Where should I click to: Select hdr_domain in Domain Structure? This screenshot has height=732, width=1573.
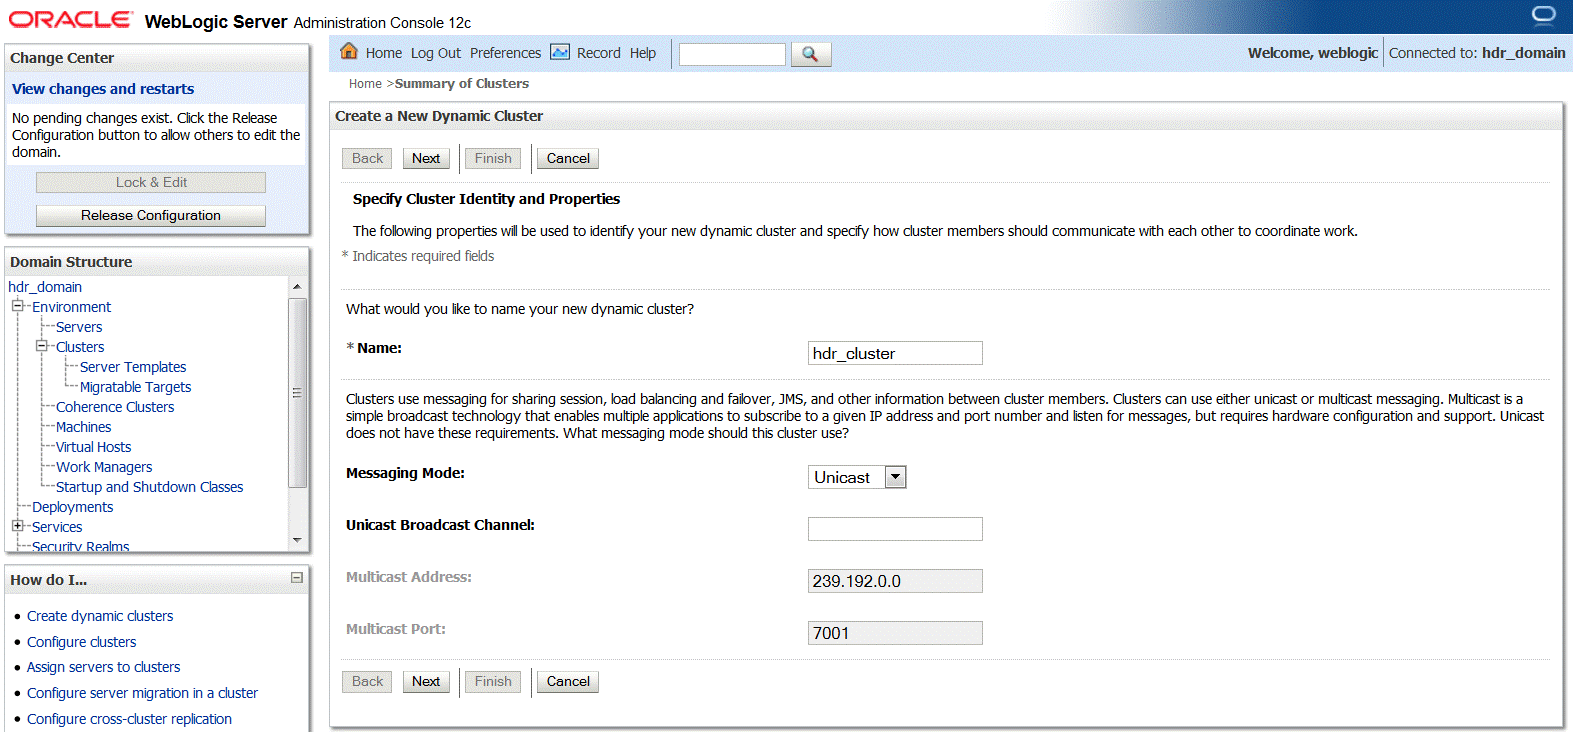pyautogui.click(x=45, y=287)
